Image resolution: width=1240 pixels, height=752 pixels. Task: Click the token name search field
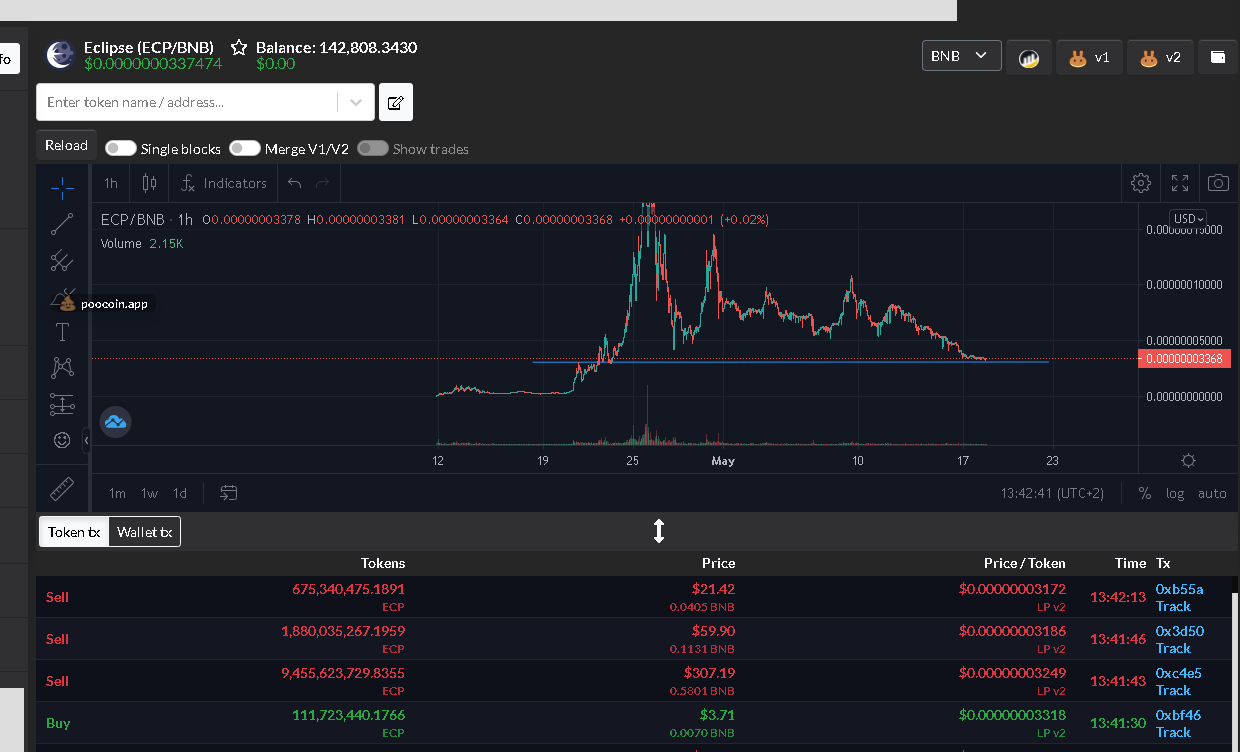pos(187,102)
